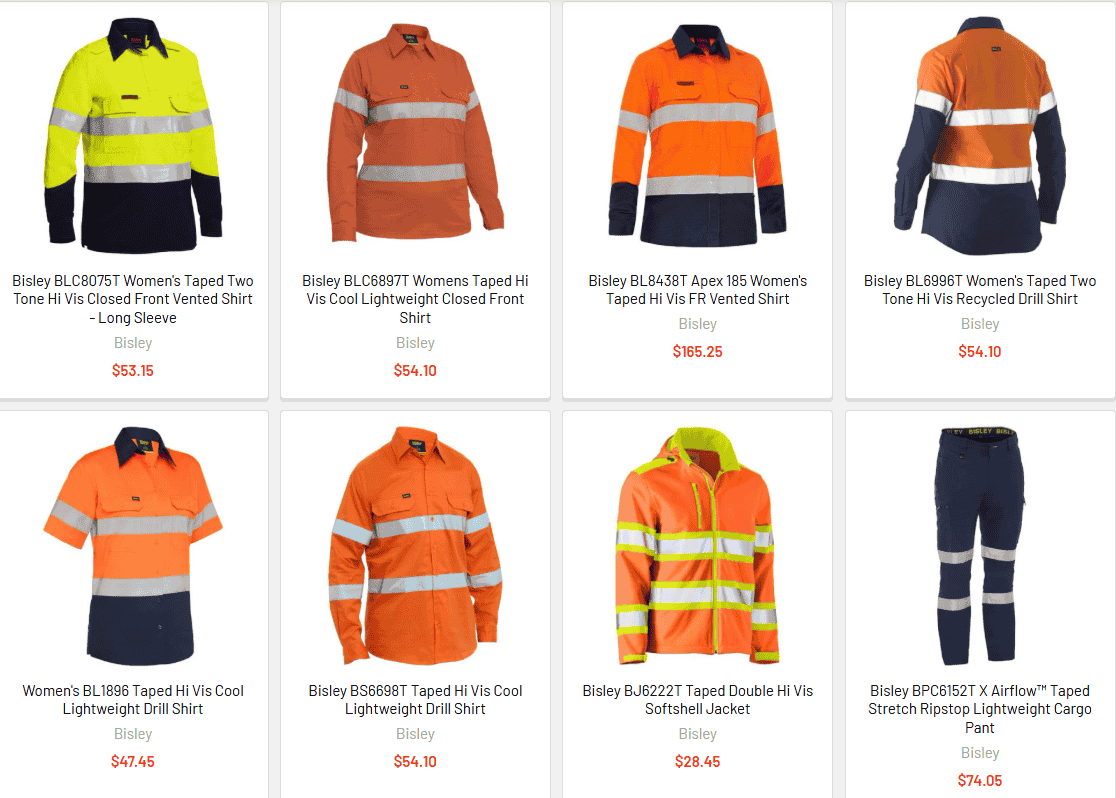View the BL8438T Apex 185 FR shirt image

(x=698, y=135)
